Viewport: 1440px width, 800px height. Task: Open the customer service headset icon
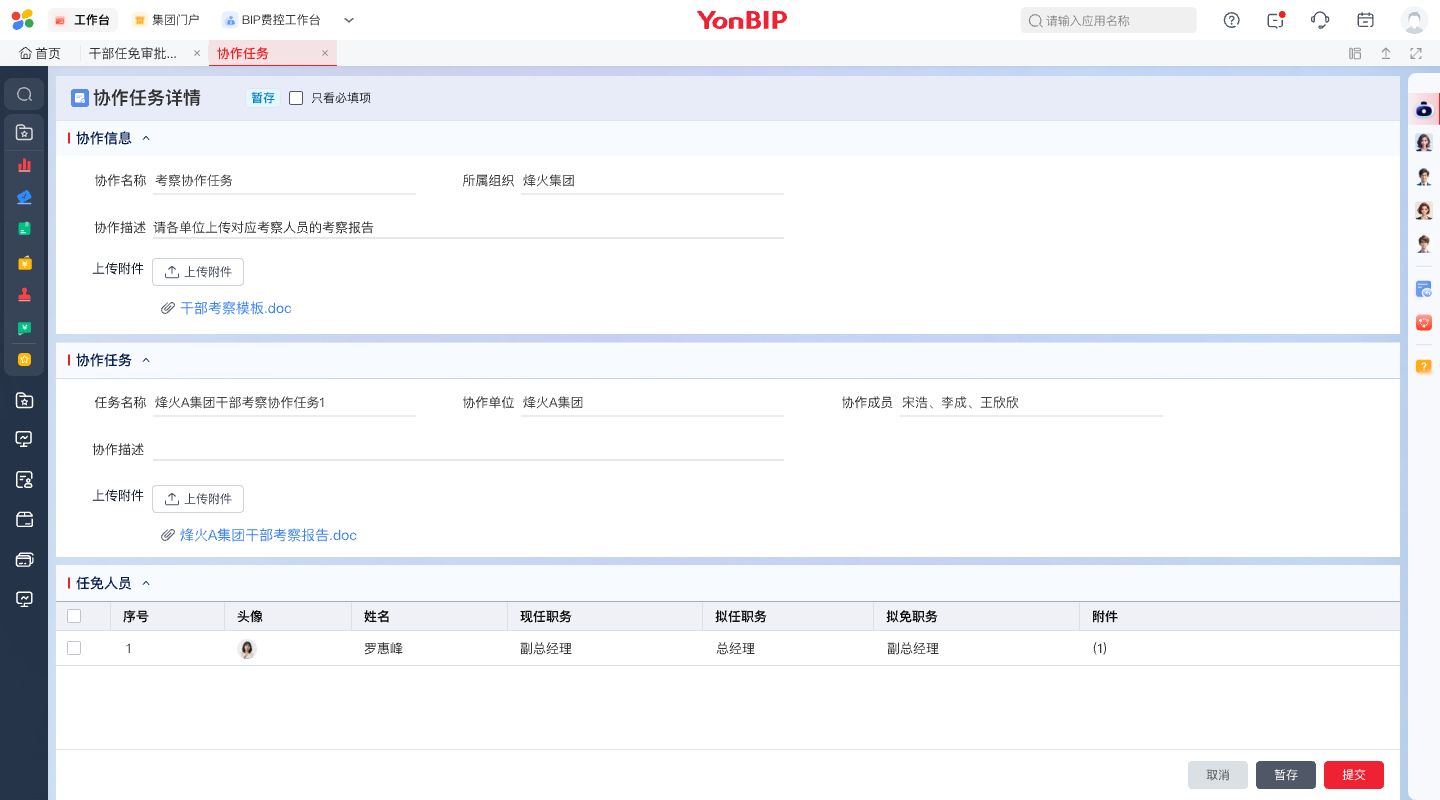pos(1320,20)
